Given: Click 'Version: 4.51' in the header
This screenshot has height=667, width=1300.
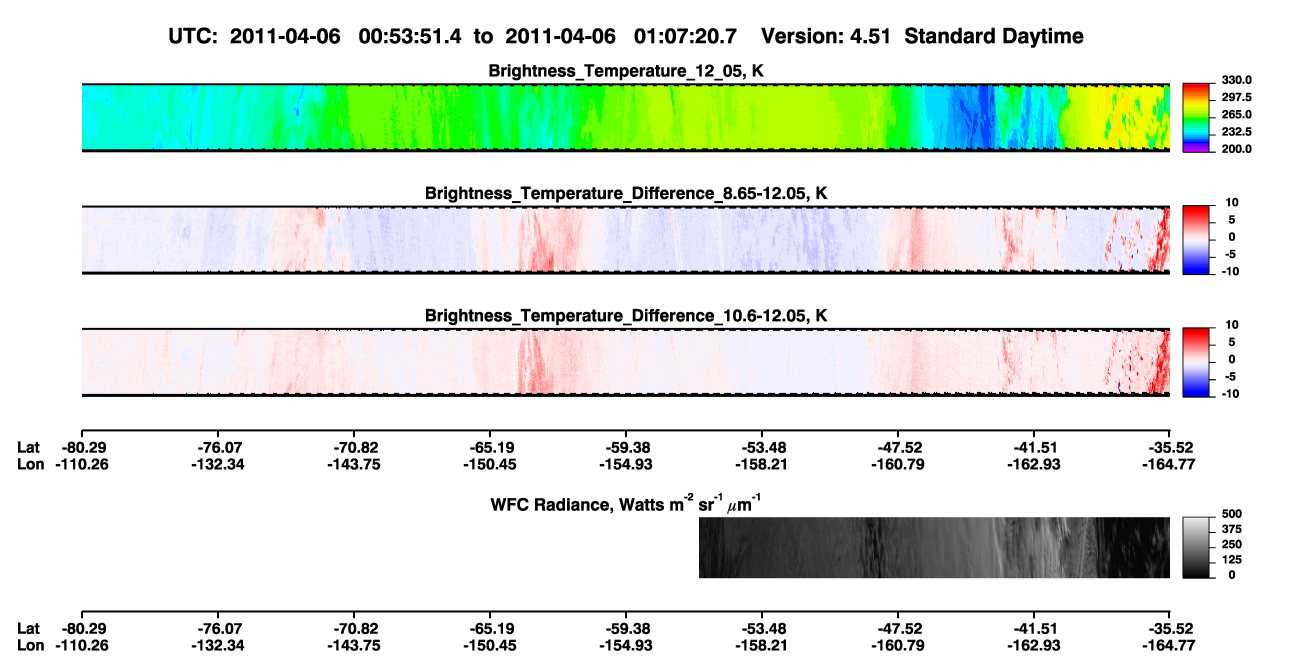Looking at the screenshot, I should pyautogui.click(x=825, y=37).
